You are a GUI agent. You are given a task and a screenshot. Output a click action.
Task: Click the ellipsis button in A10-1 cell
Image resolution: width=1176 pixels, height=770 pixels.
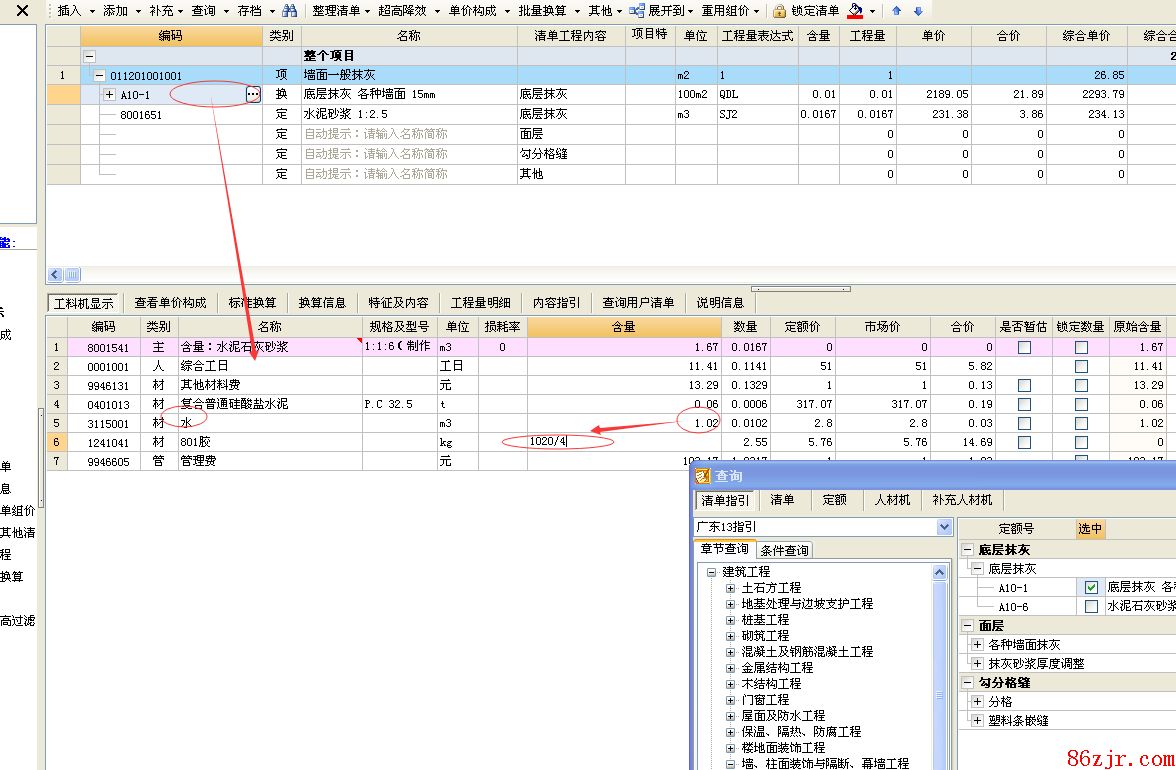point(252,94)
